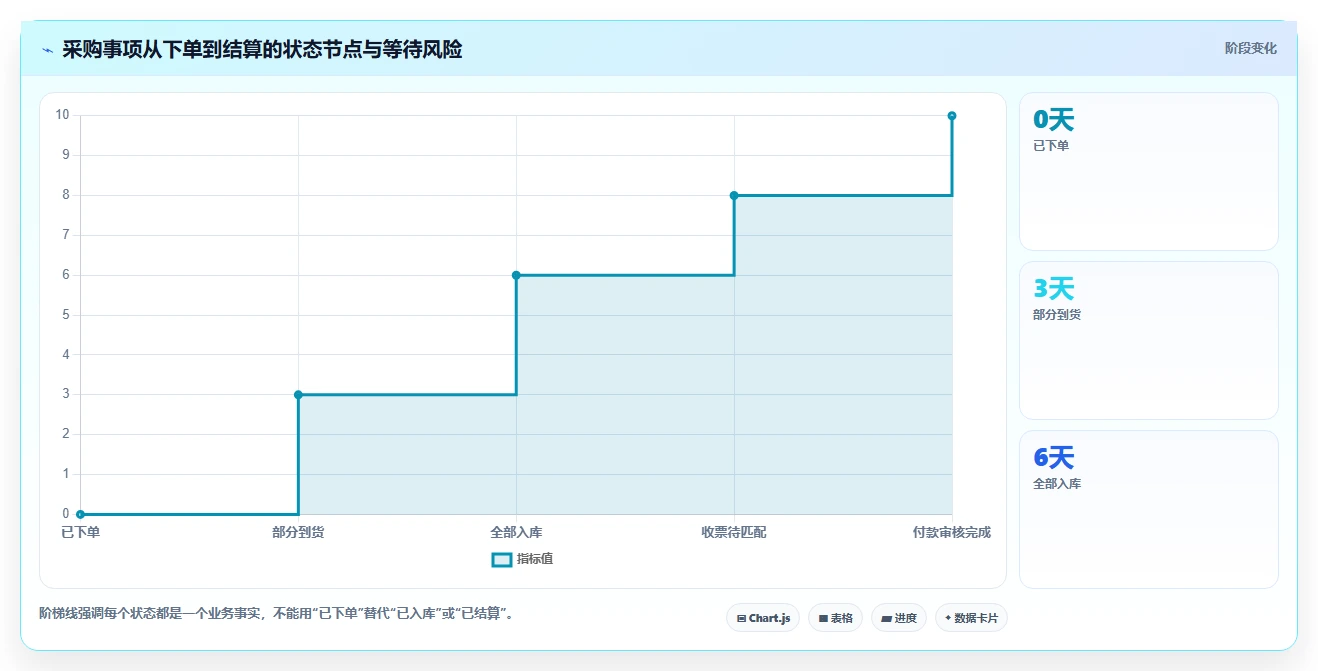Click the y-axis value 10

pyautogui.click(x=62, y=115)
